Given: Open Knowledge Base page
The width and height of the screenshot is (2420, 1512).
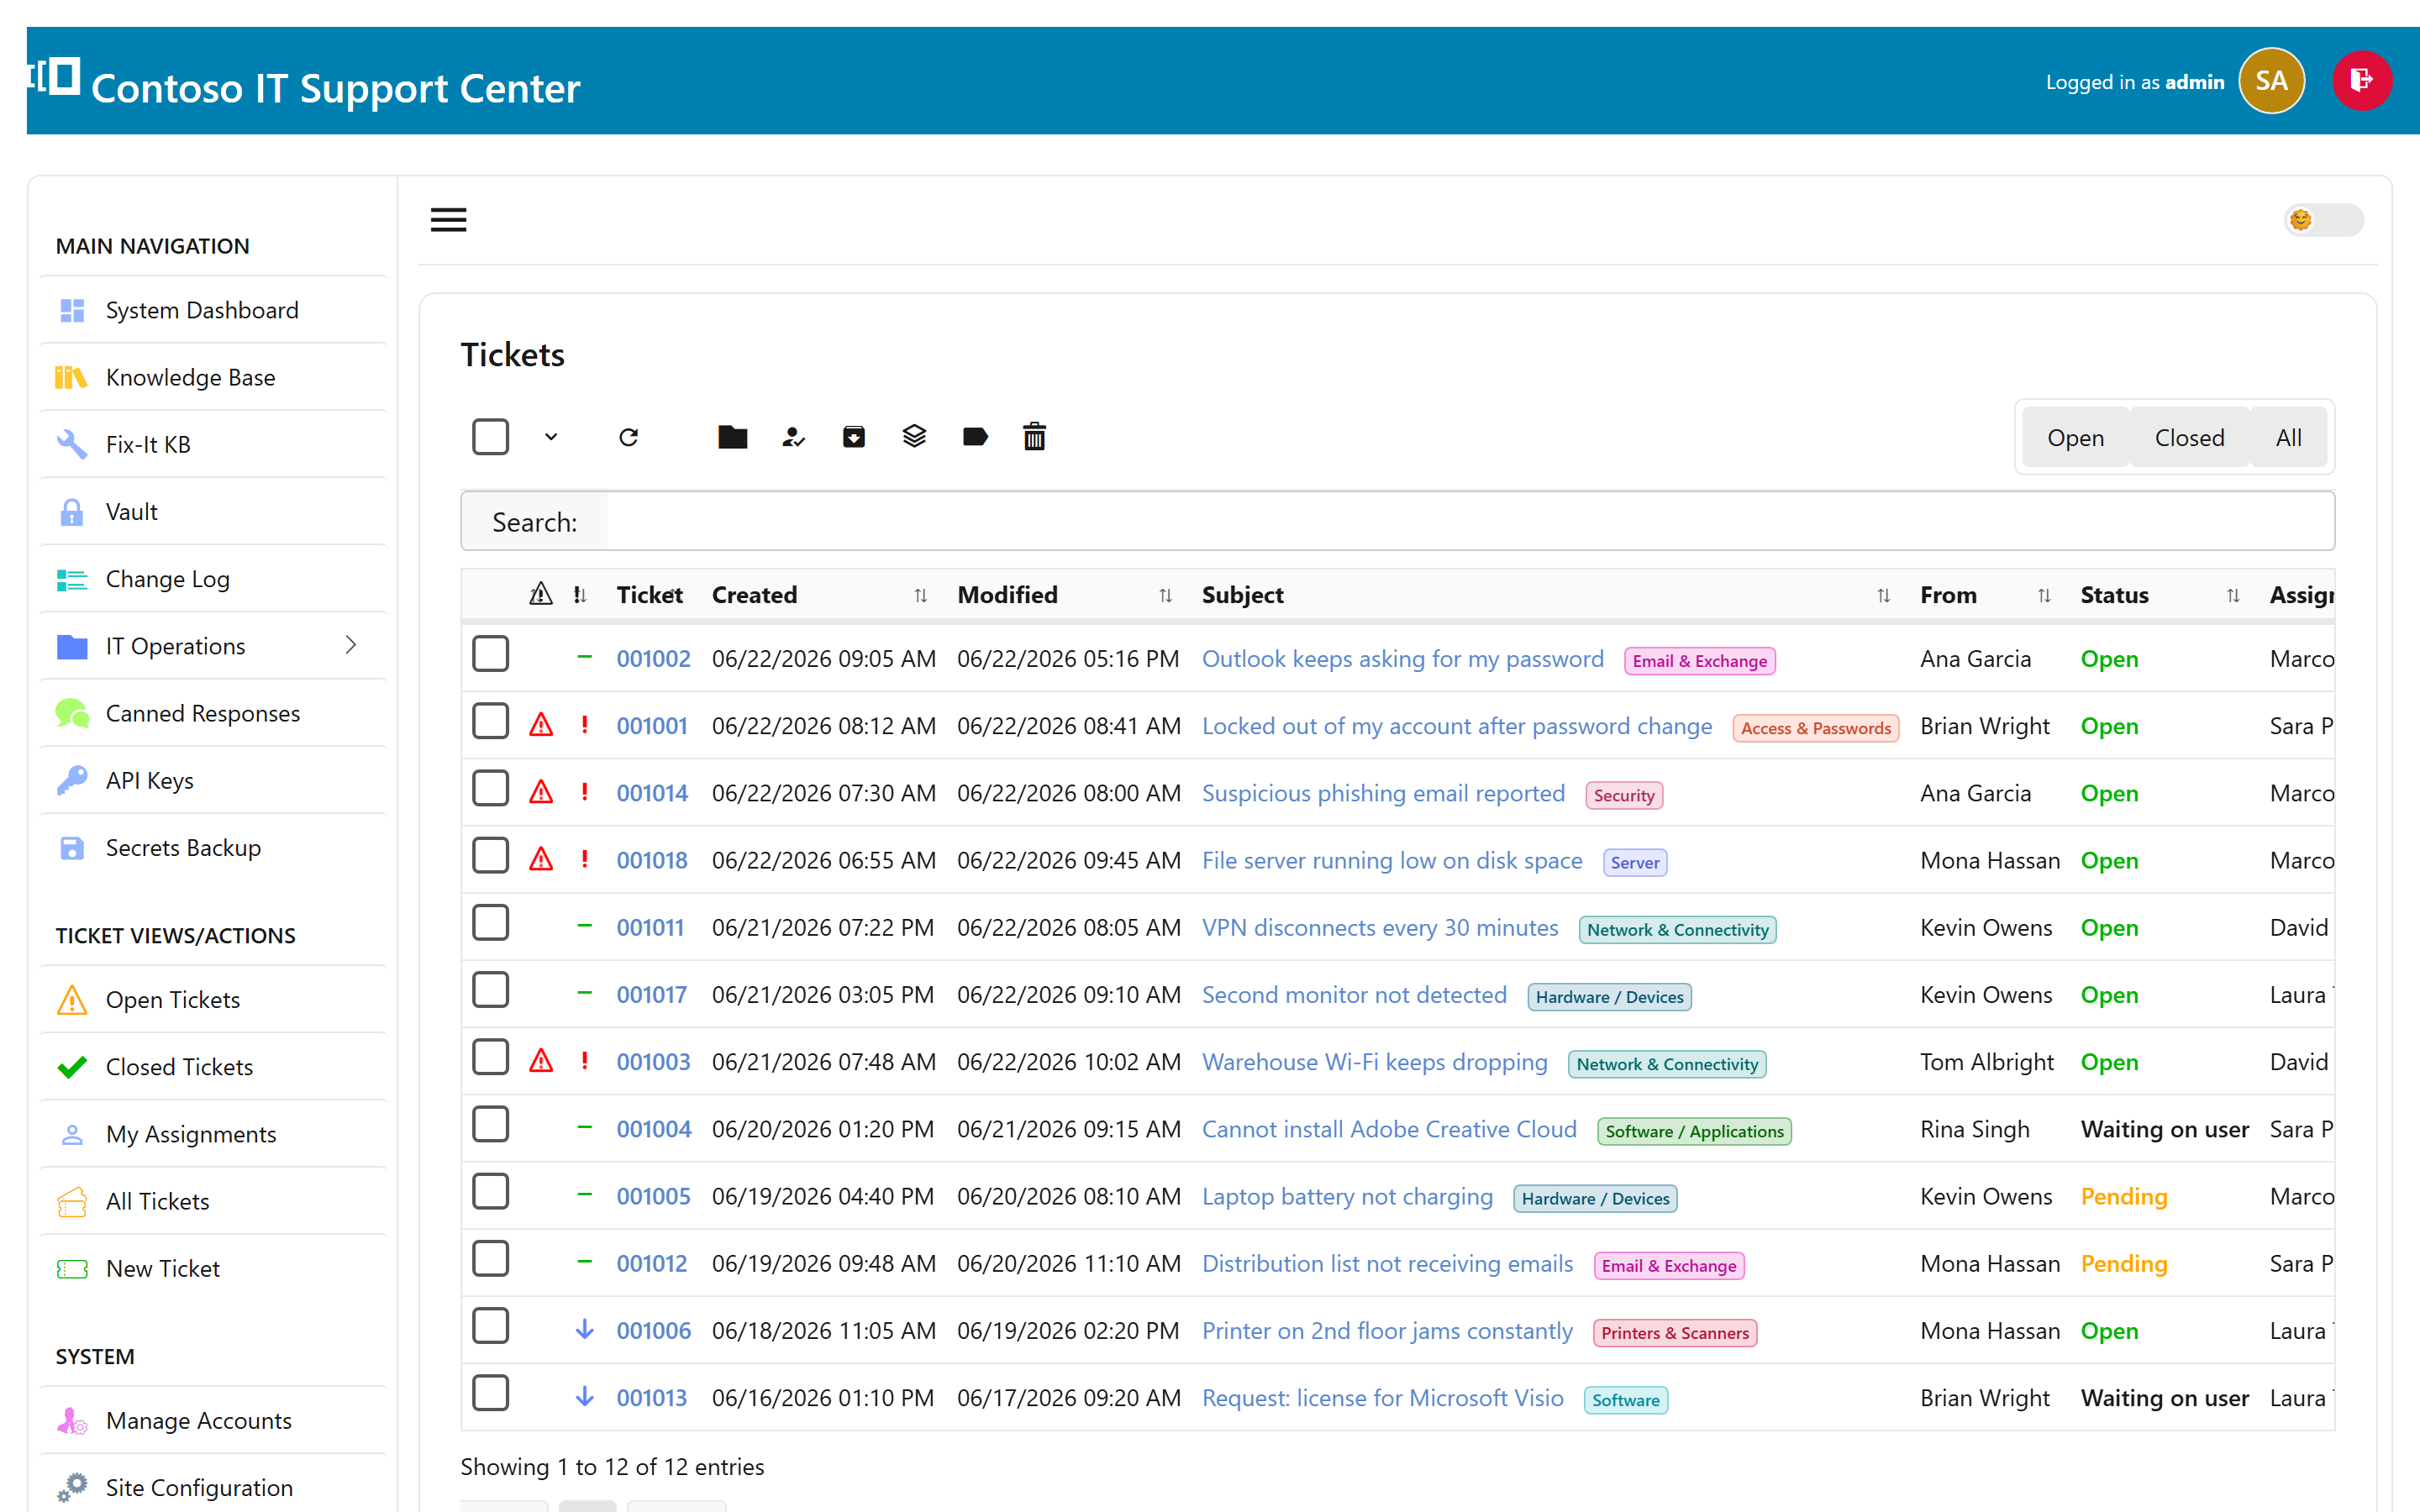Looking at the screenshot, I should pos(213,377).
